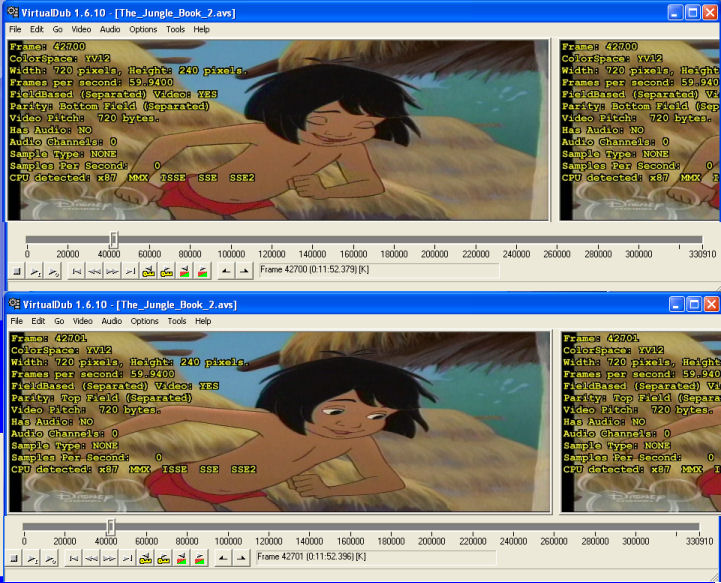The height and width of the screenshot is (583, 721).
Task: Open File menu in bottom window
Action: tap(17, 321)
